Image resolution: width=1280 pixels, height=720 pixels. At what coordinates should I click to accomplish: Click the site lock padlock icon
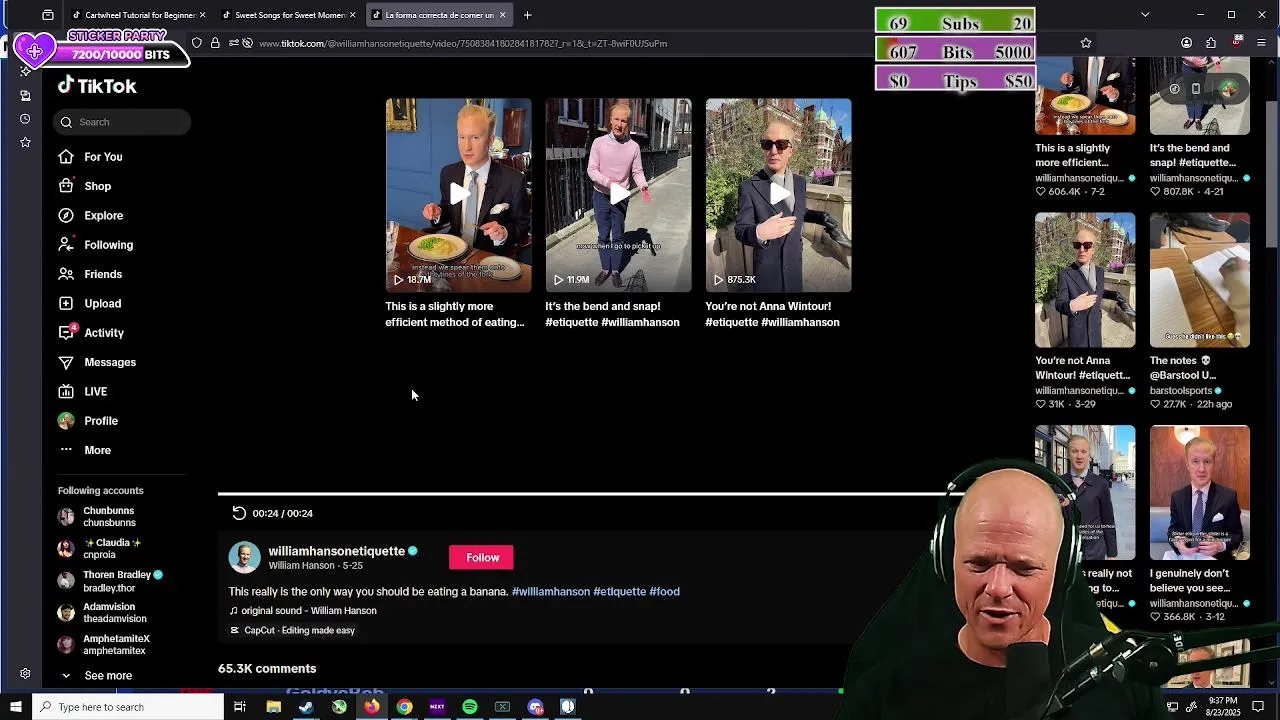215,43
